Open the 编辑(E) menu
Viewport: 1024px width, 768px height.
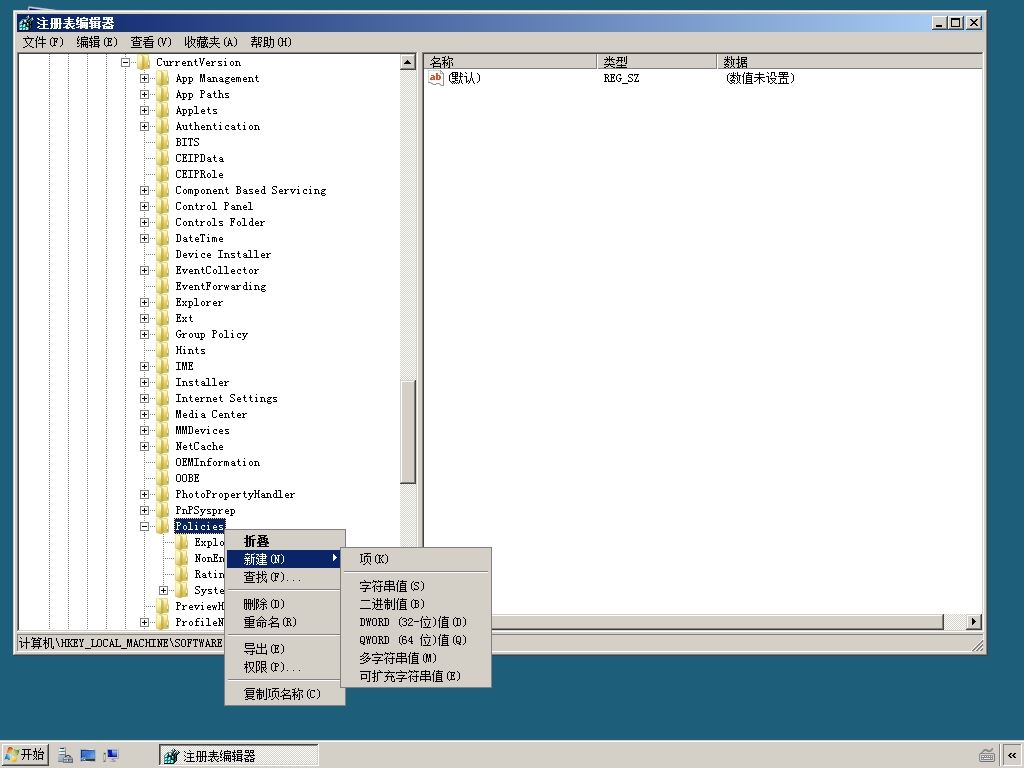[x=97, y=42]
